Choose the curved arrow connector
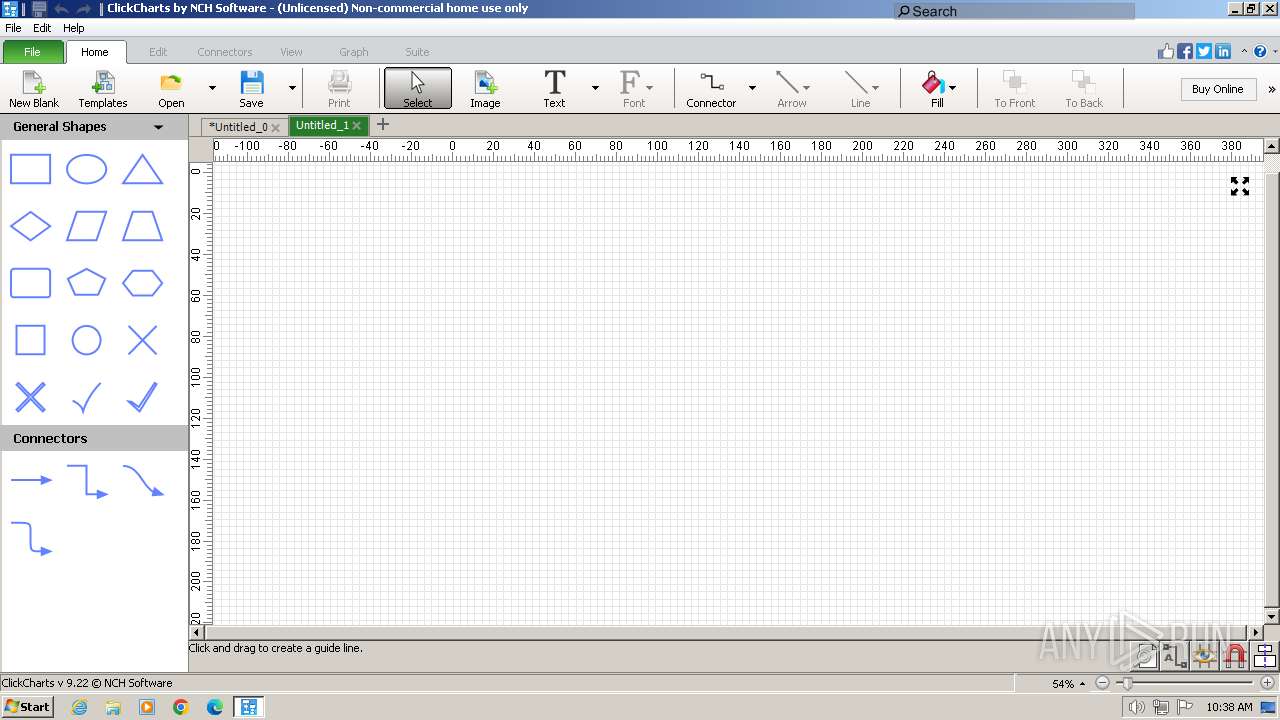Screen dimensions: 1280x720 143,481
